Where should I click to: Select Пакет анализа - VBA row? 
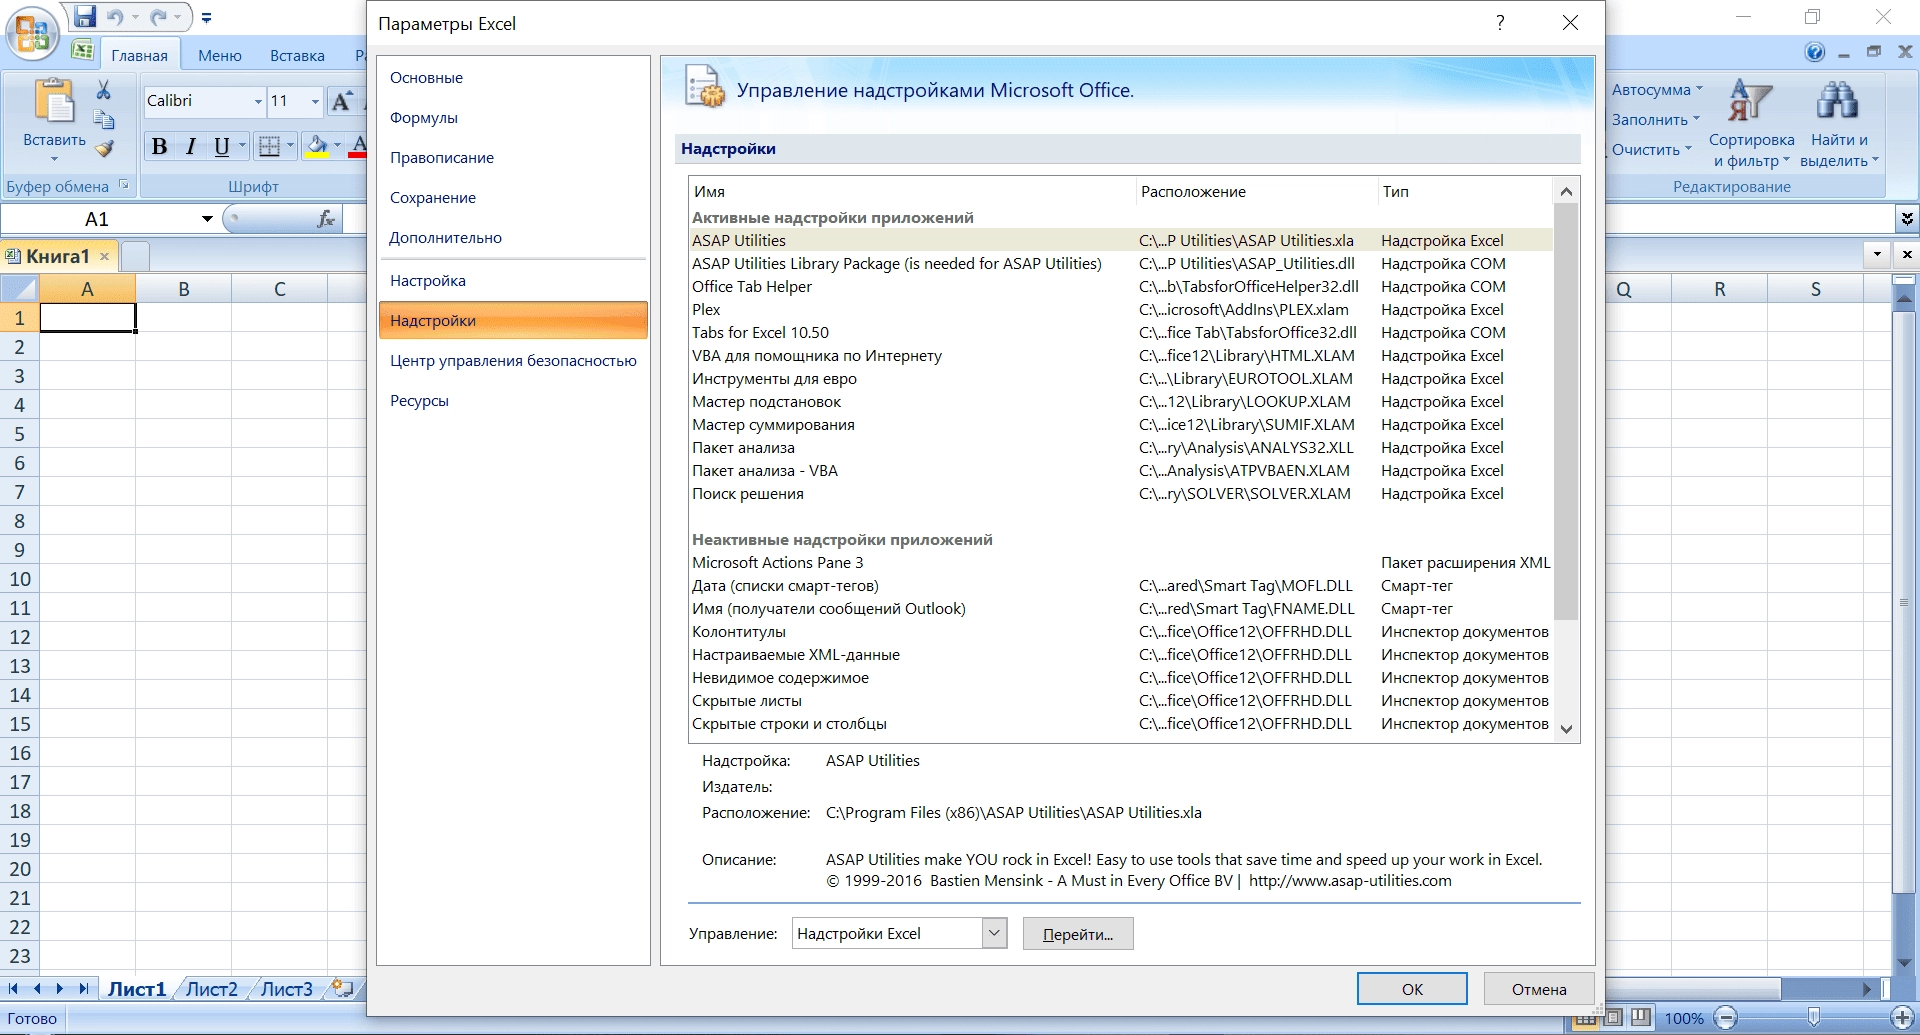1120,471
